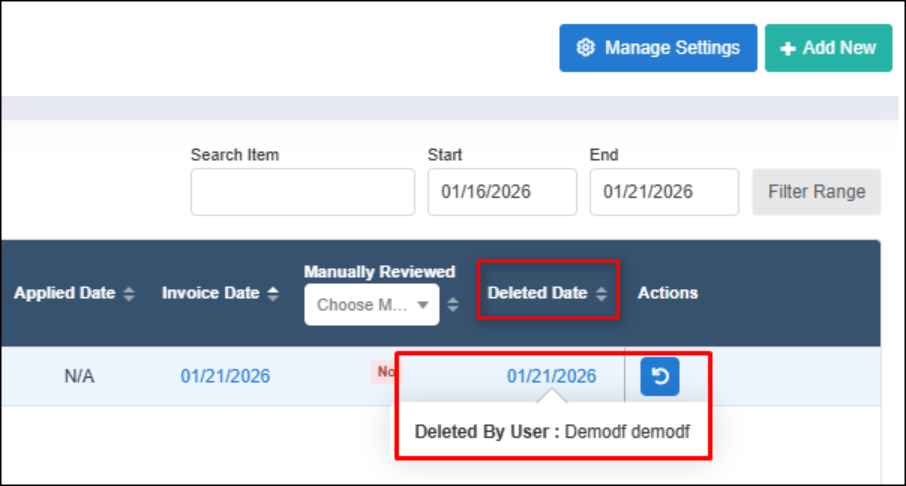The image size is (906, 486).
Task: Select the End date field
Action: pos(664,192)
